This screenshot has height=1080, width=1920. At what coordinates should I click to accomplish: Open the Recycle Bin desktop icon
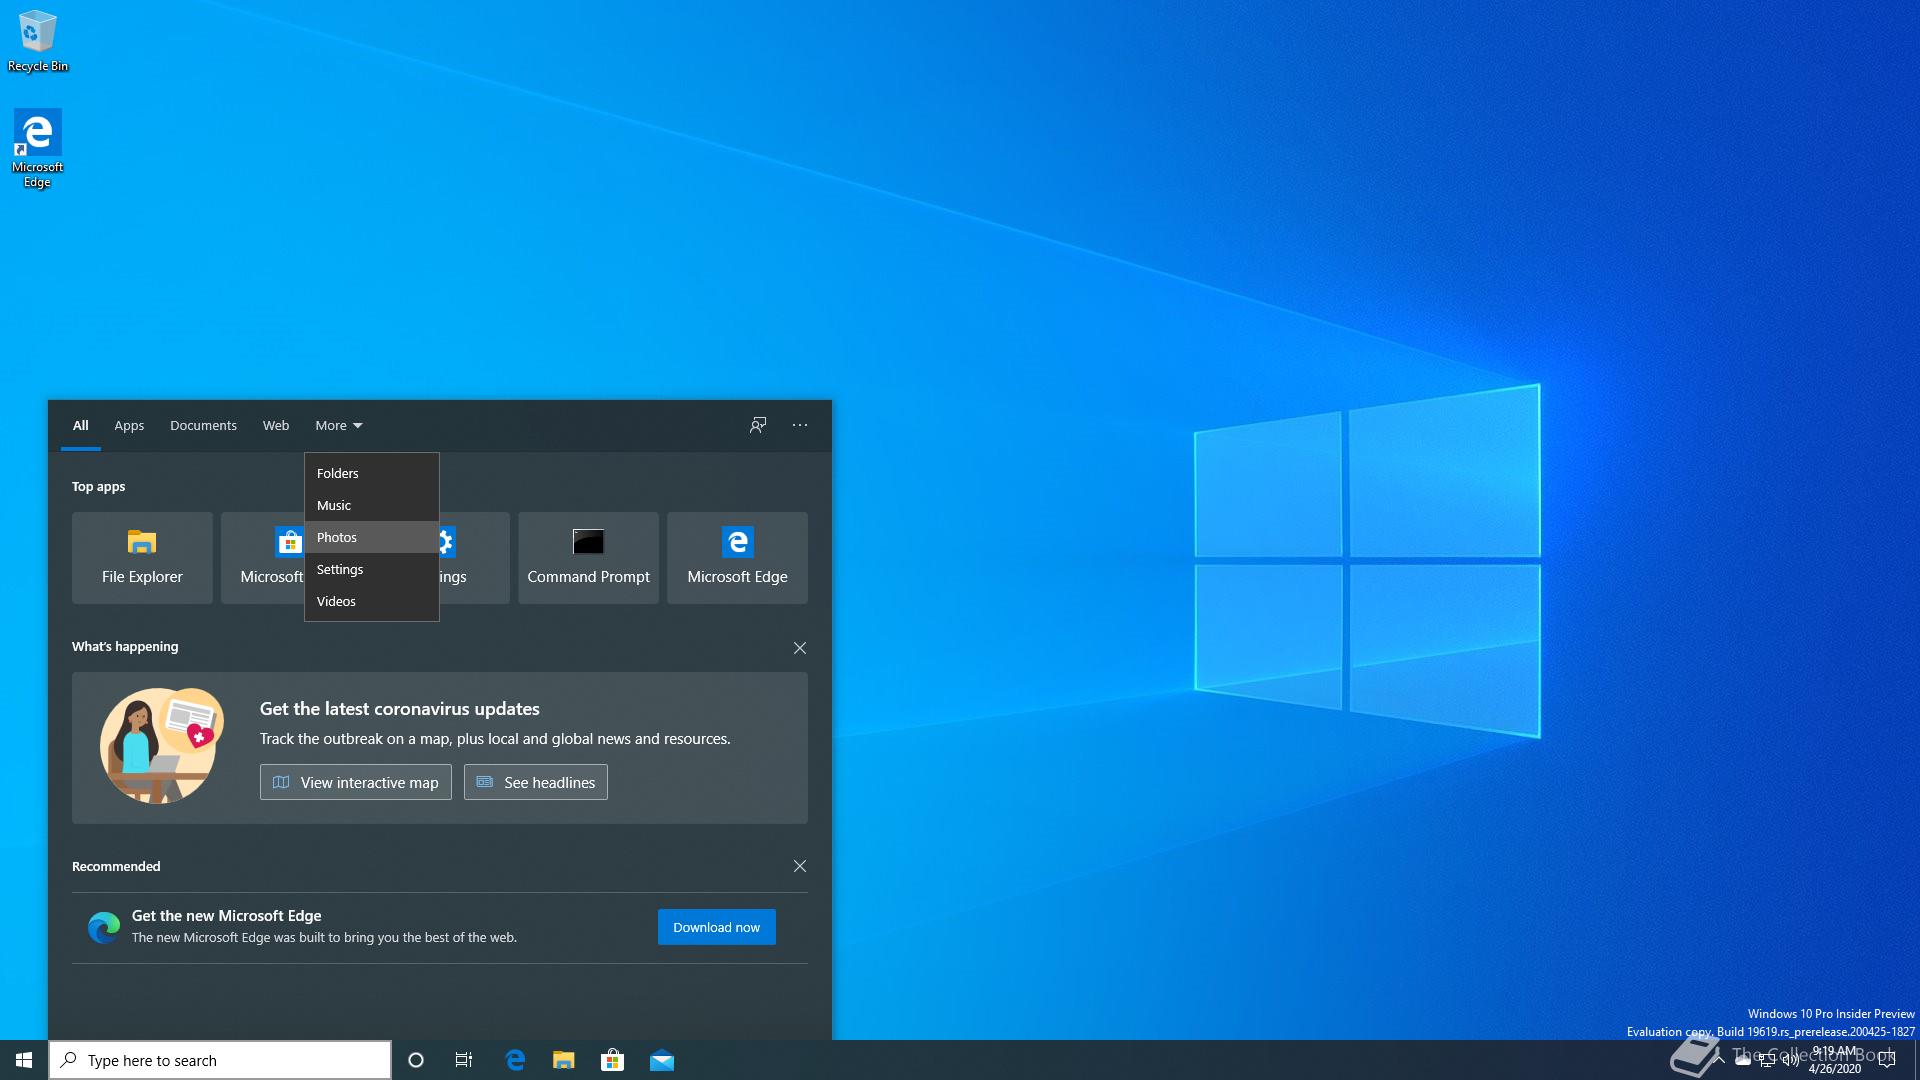point(37,41)
